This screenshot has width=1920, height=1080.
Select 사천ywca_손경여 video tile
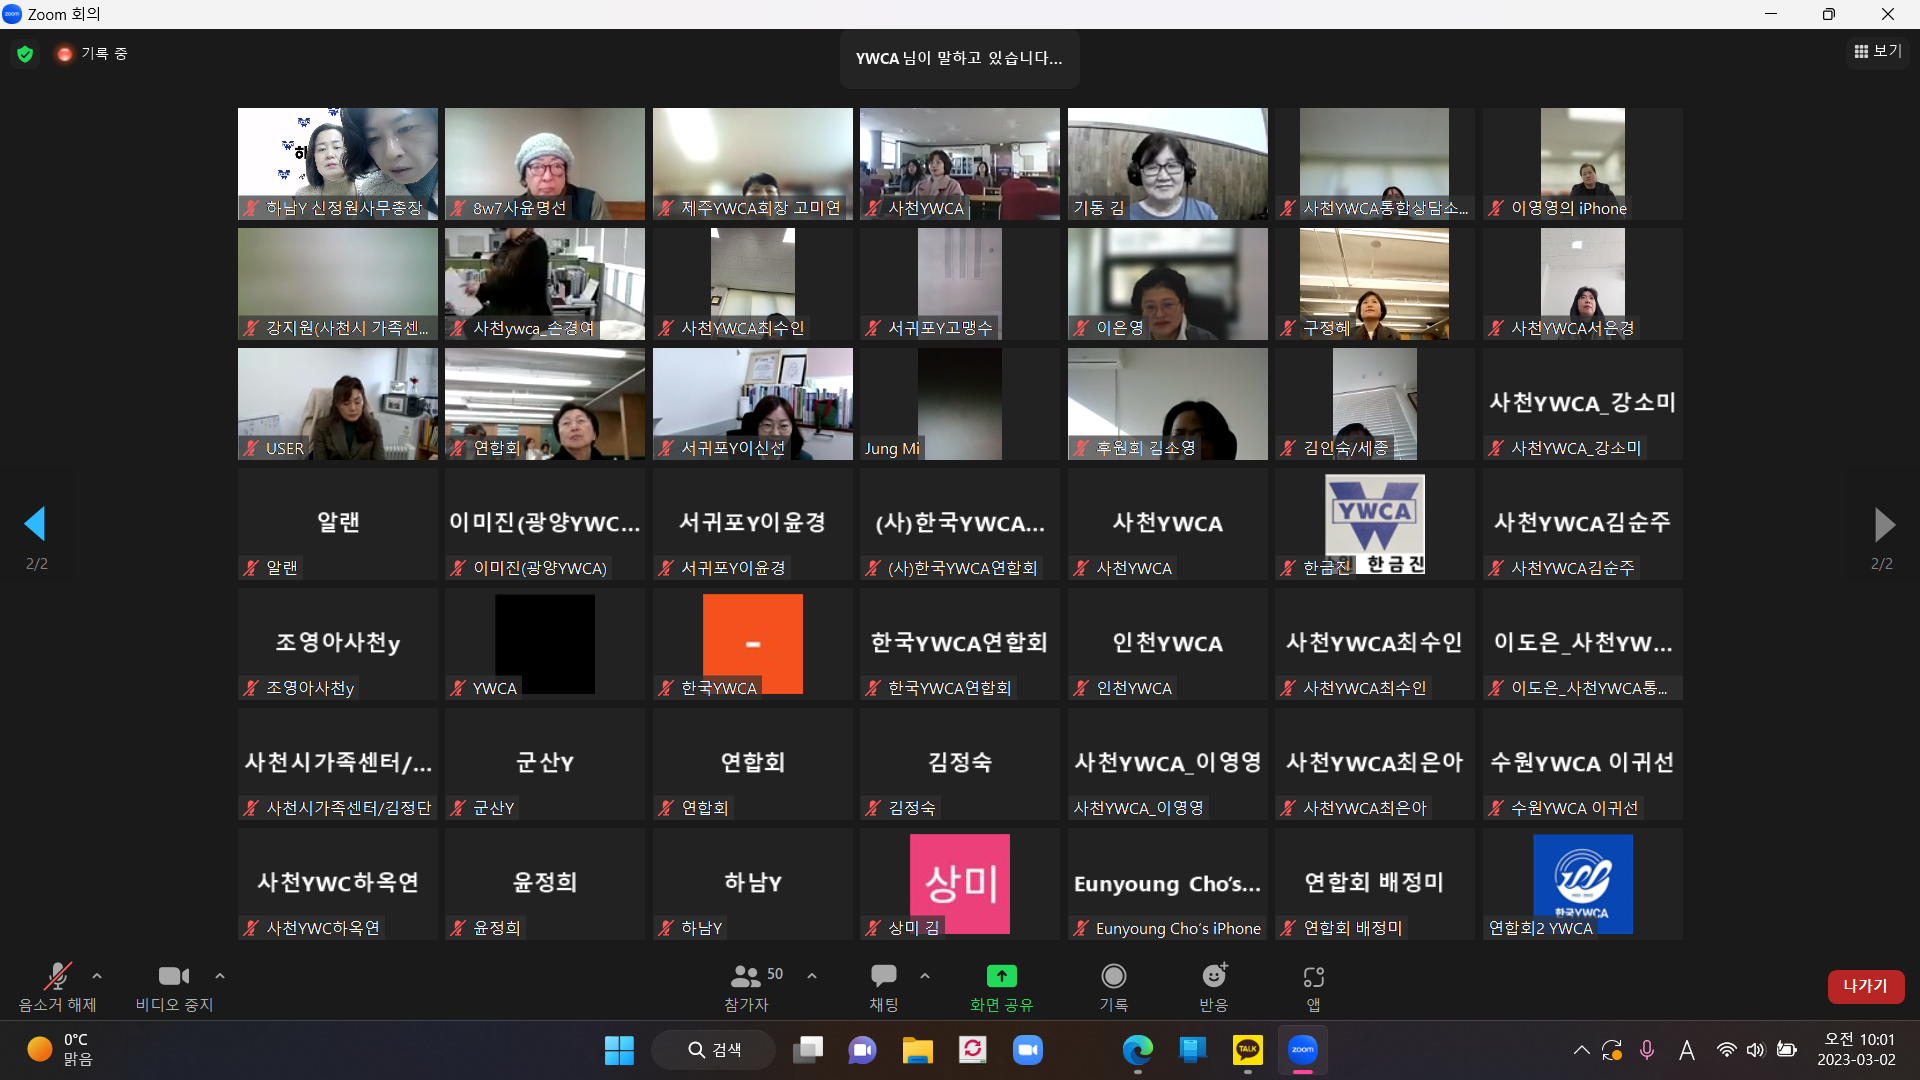click(545, 284)
